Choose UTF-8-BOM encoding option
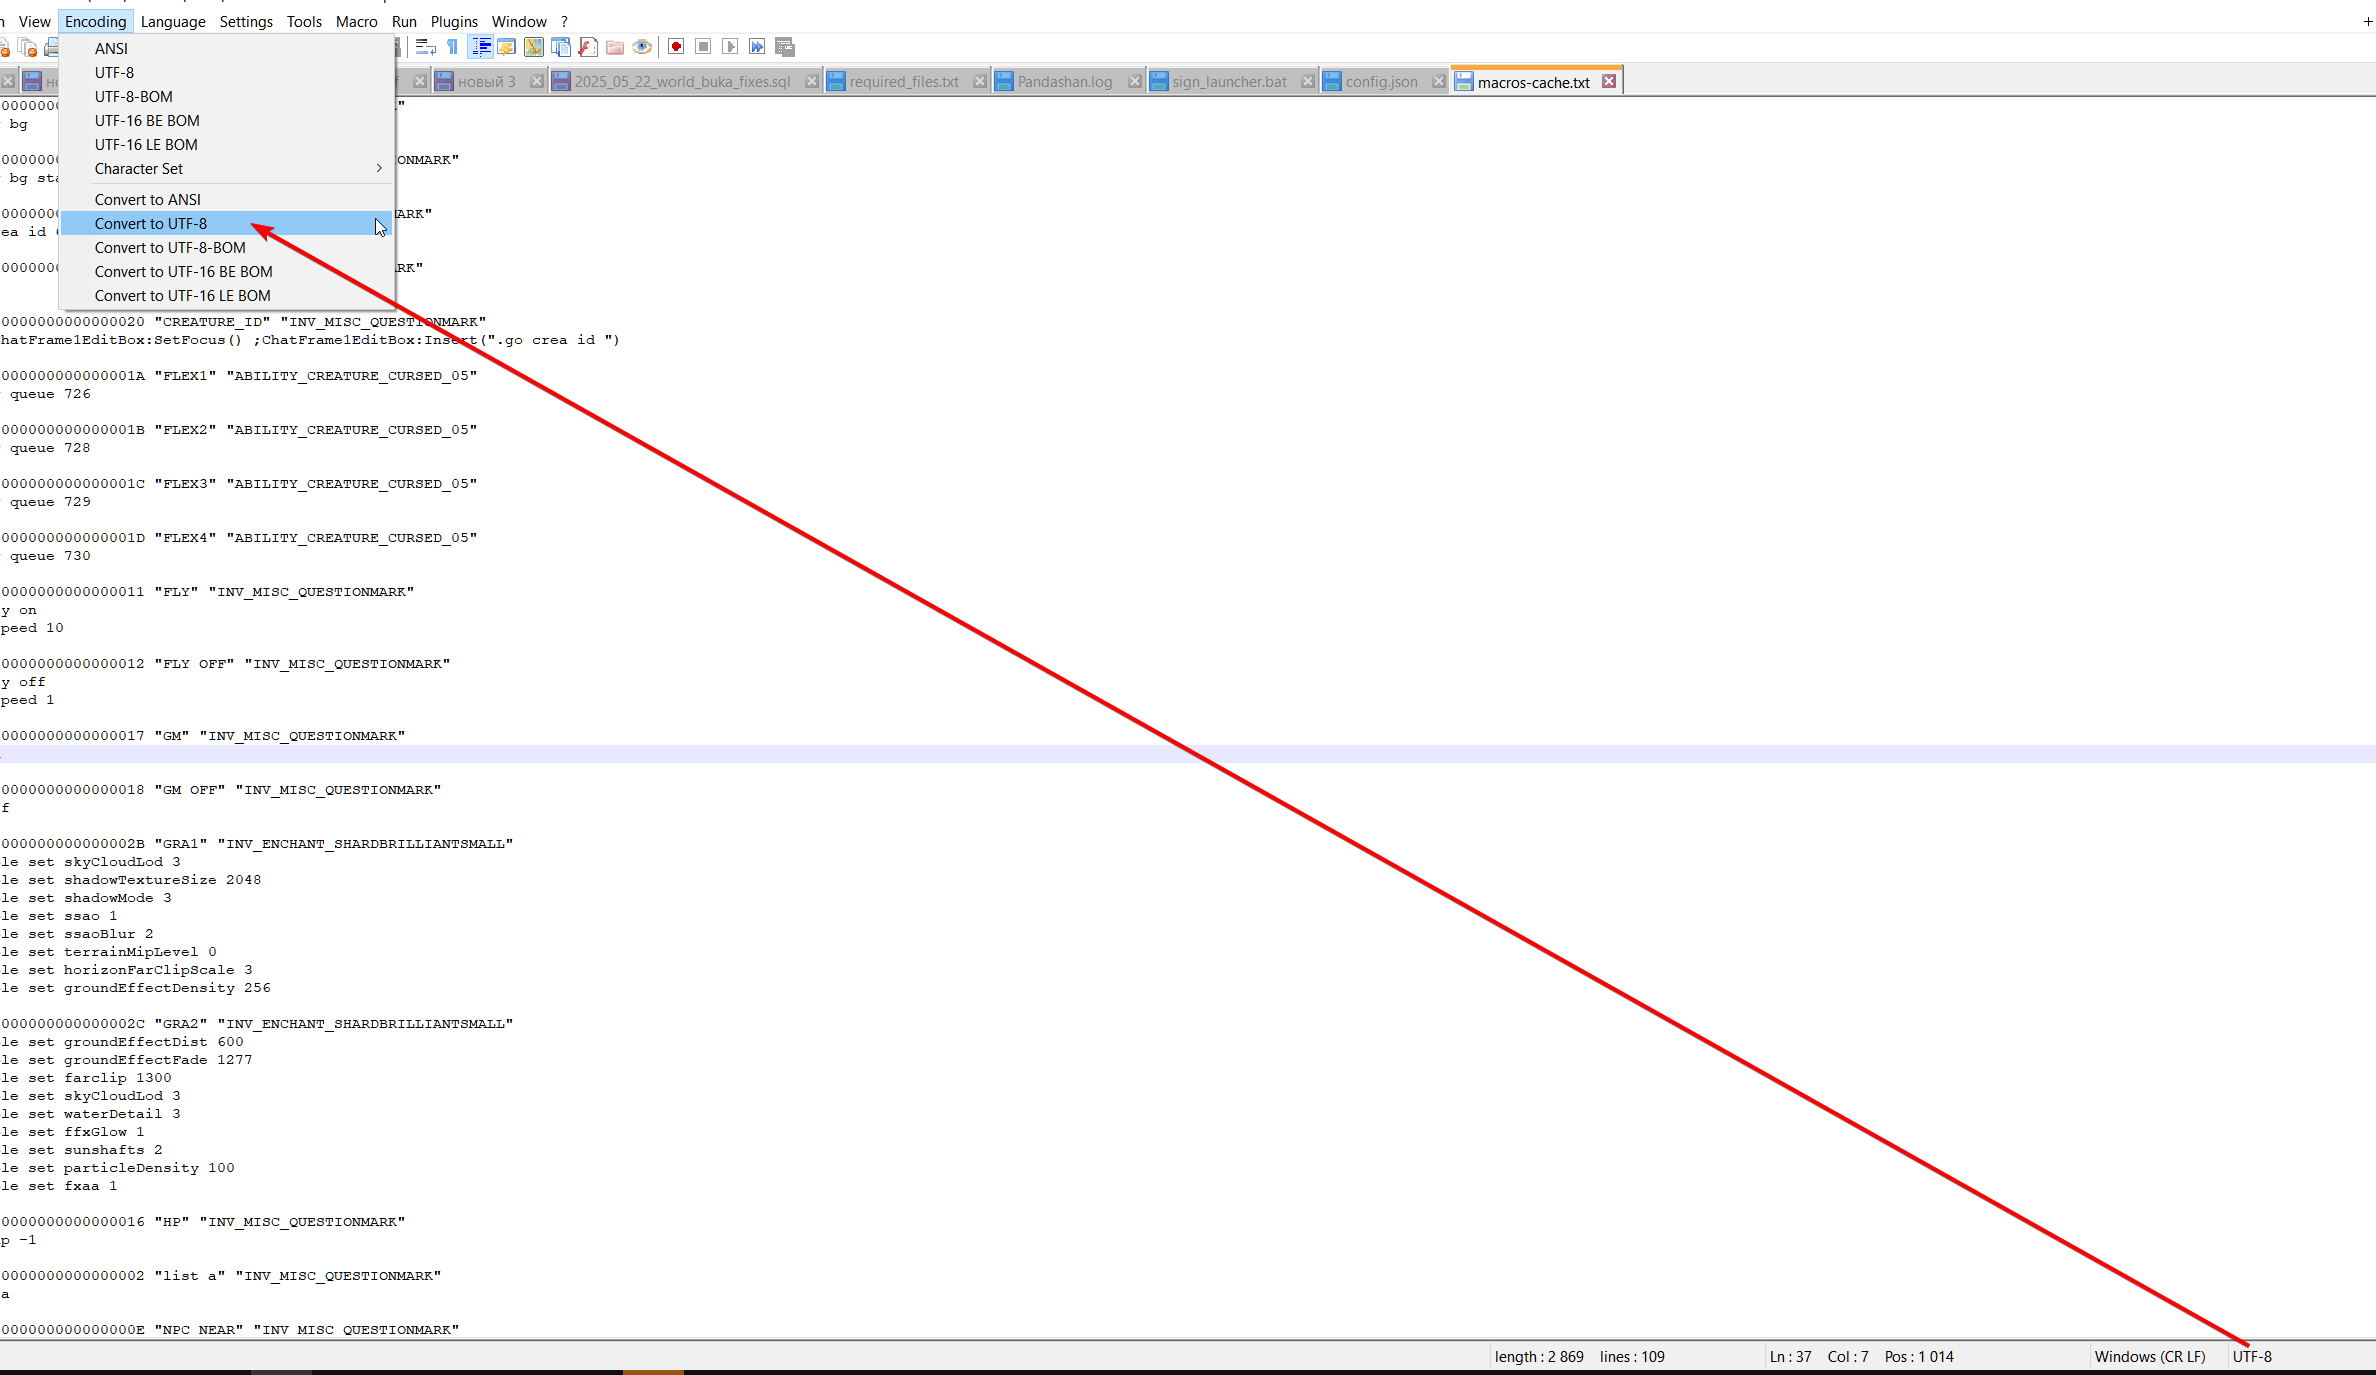The height and width of the screenshot is (1375, 2376). coord(227,96)
